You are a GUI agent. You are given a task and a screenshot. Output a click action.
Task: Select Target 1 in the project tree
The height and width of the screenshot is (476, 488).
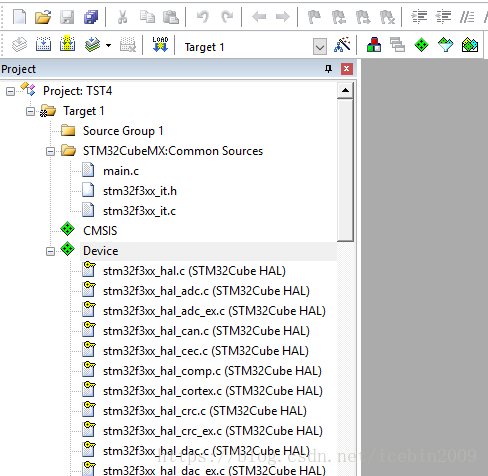(x=84, y=111)
